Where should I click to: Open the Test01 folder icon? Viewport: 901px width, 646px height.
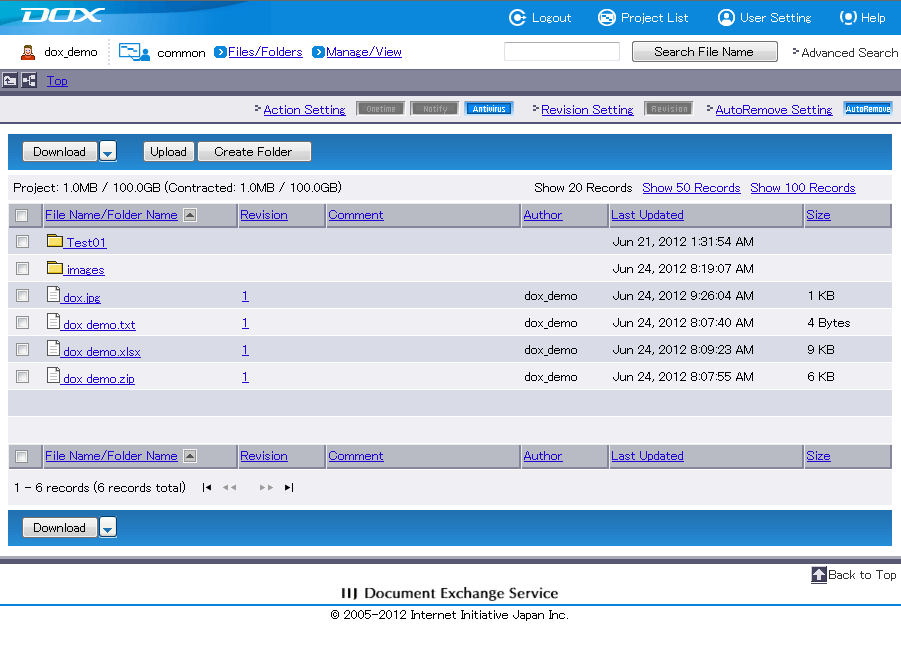[55, 241]
